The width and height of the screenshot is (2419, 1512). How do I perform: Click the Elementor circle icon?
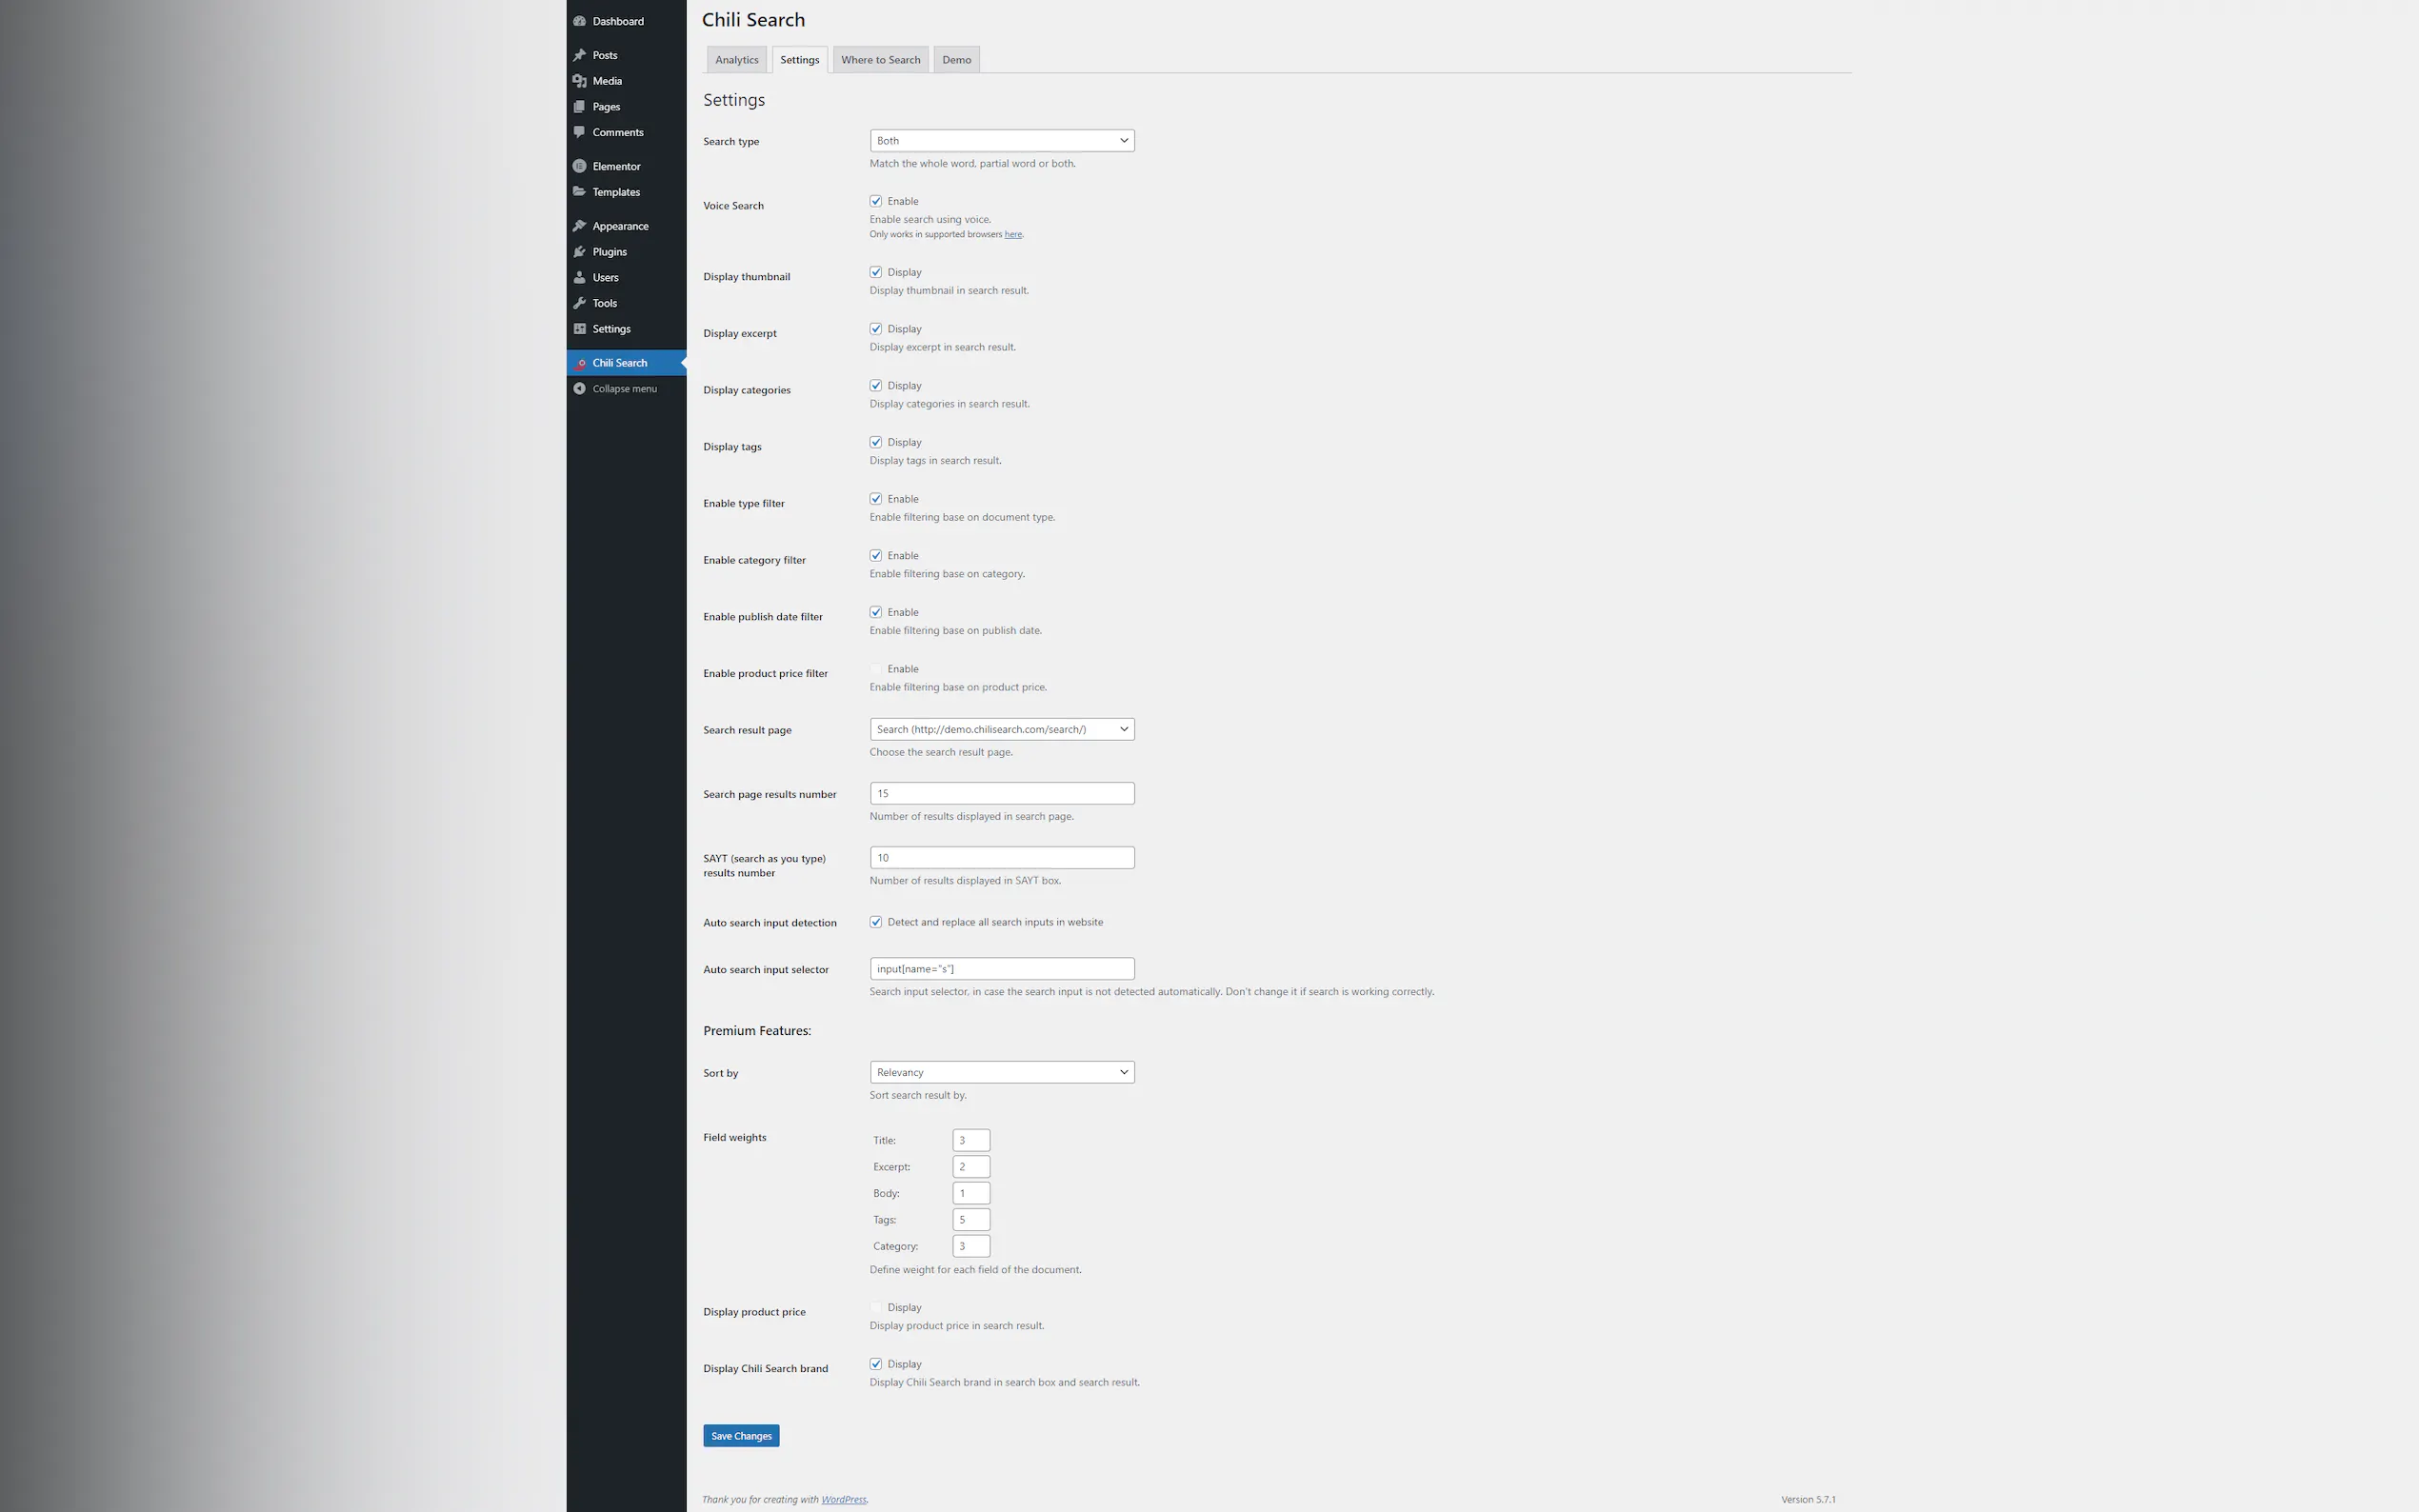tap(579, 166)
